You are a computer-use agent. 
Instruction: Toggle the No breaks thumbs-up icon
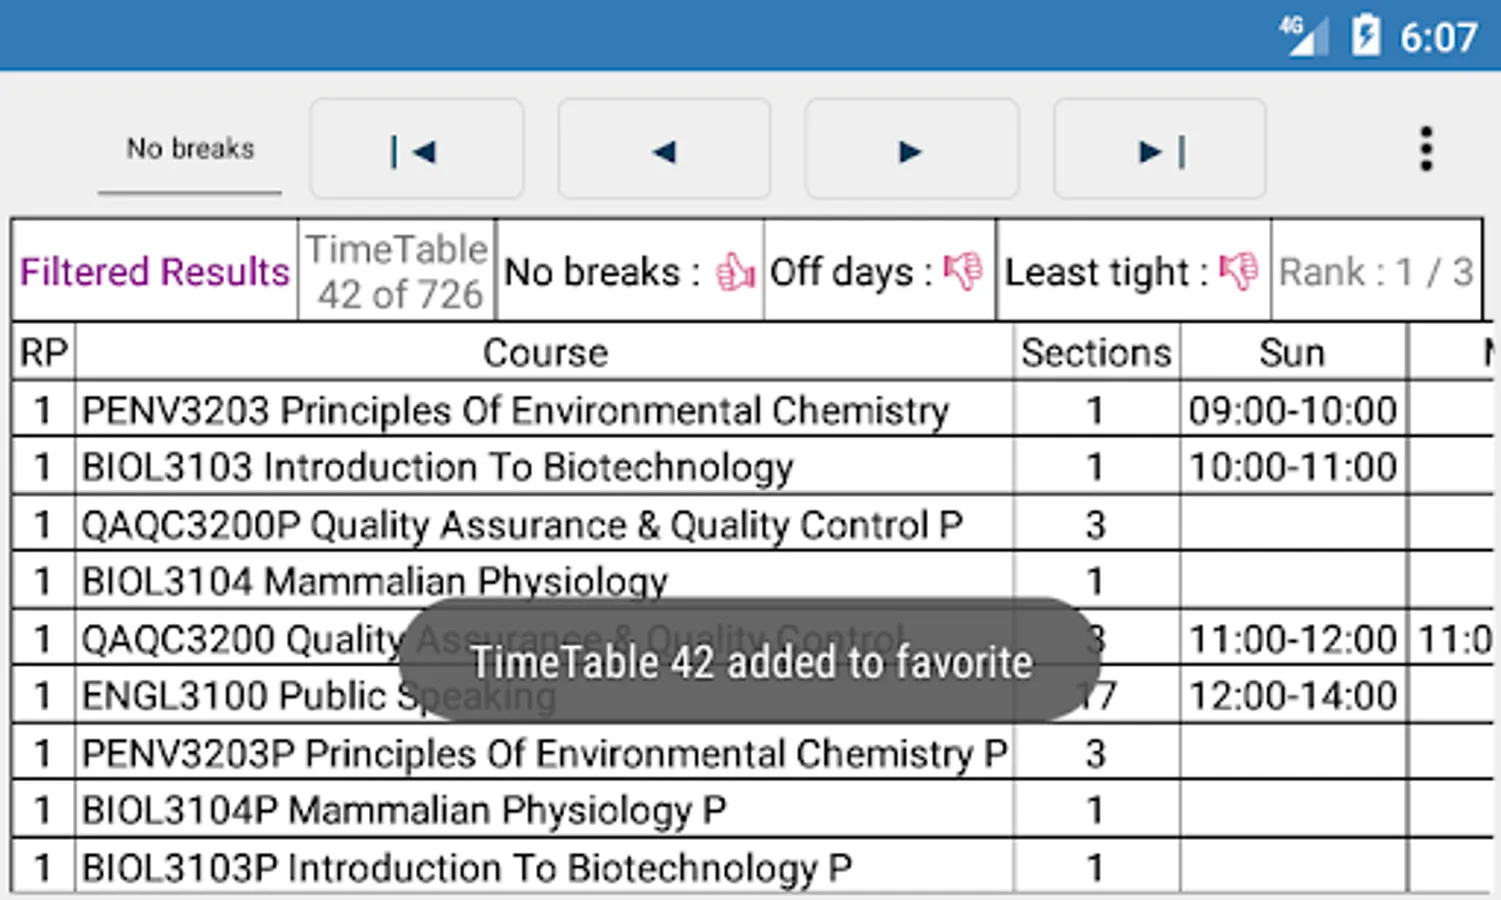(x=735, y=272)
